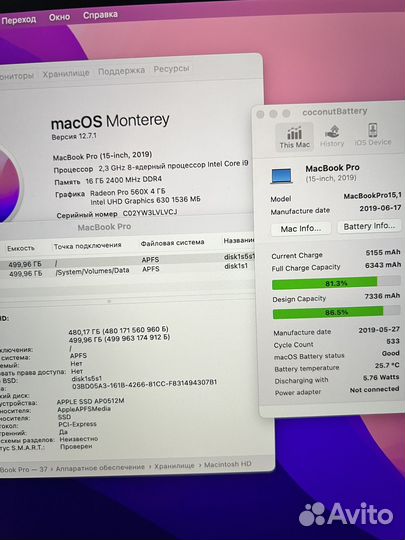This screenshot has width=405, height=540.
Task: Click the 86.5% design capacity bar
Action: point(336,312)
